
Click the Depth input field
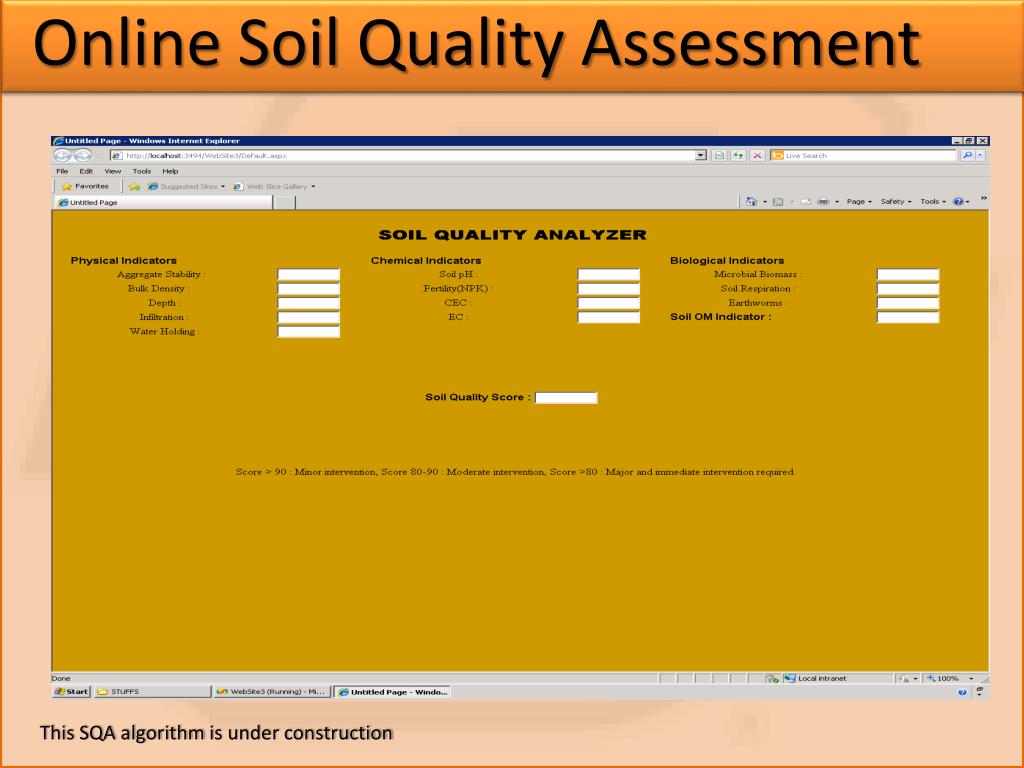tap(309, 303)
